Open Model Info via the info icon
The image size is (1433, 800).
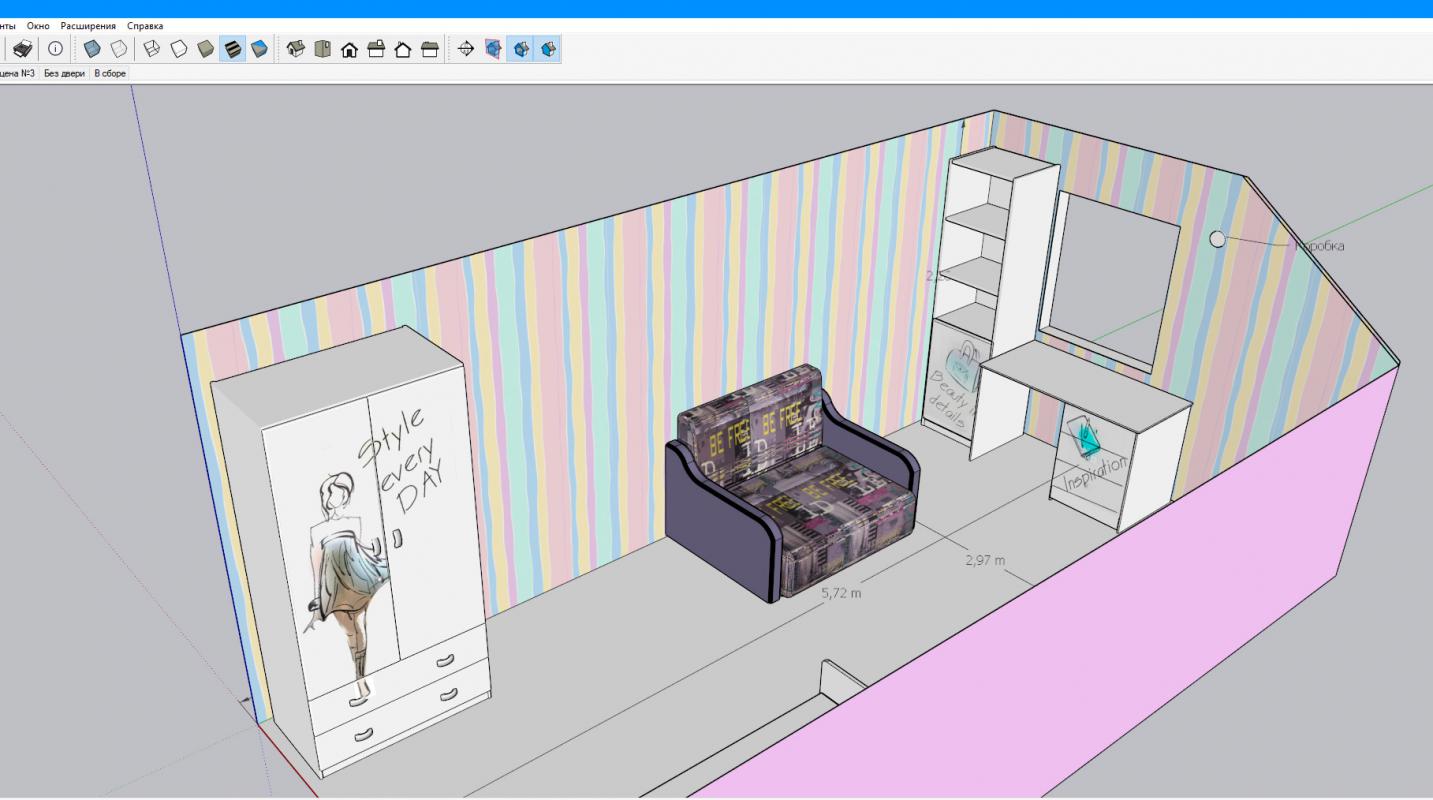(55, 49)
